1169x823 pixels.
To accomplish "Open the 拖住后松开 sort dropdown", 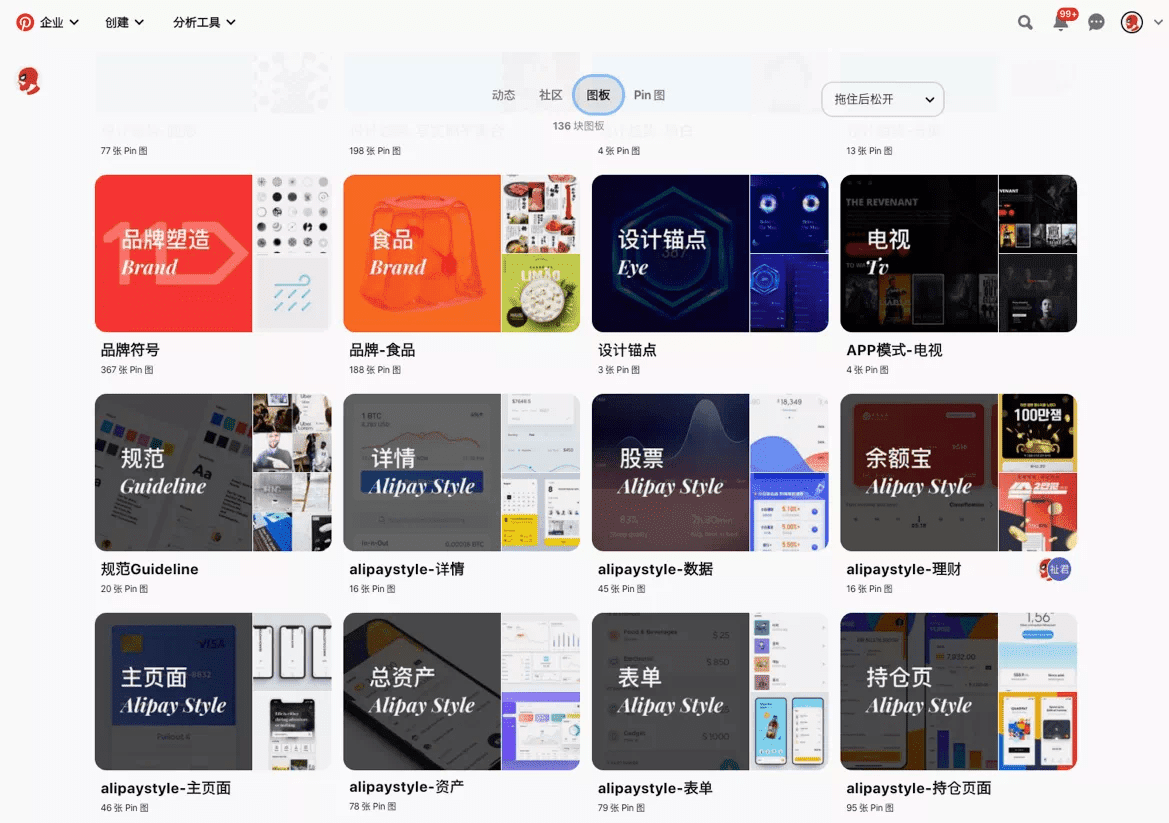I will (882, 99).
